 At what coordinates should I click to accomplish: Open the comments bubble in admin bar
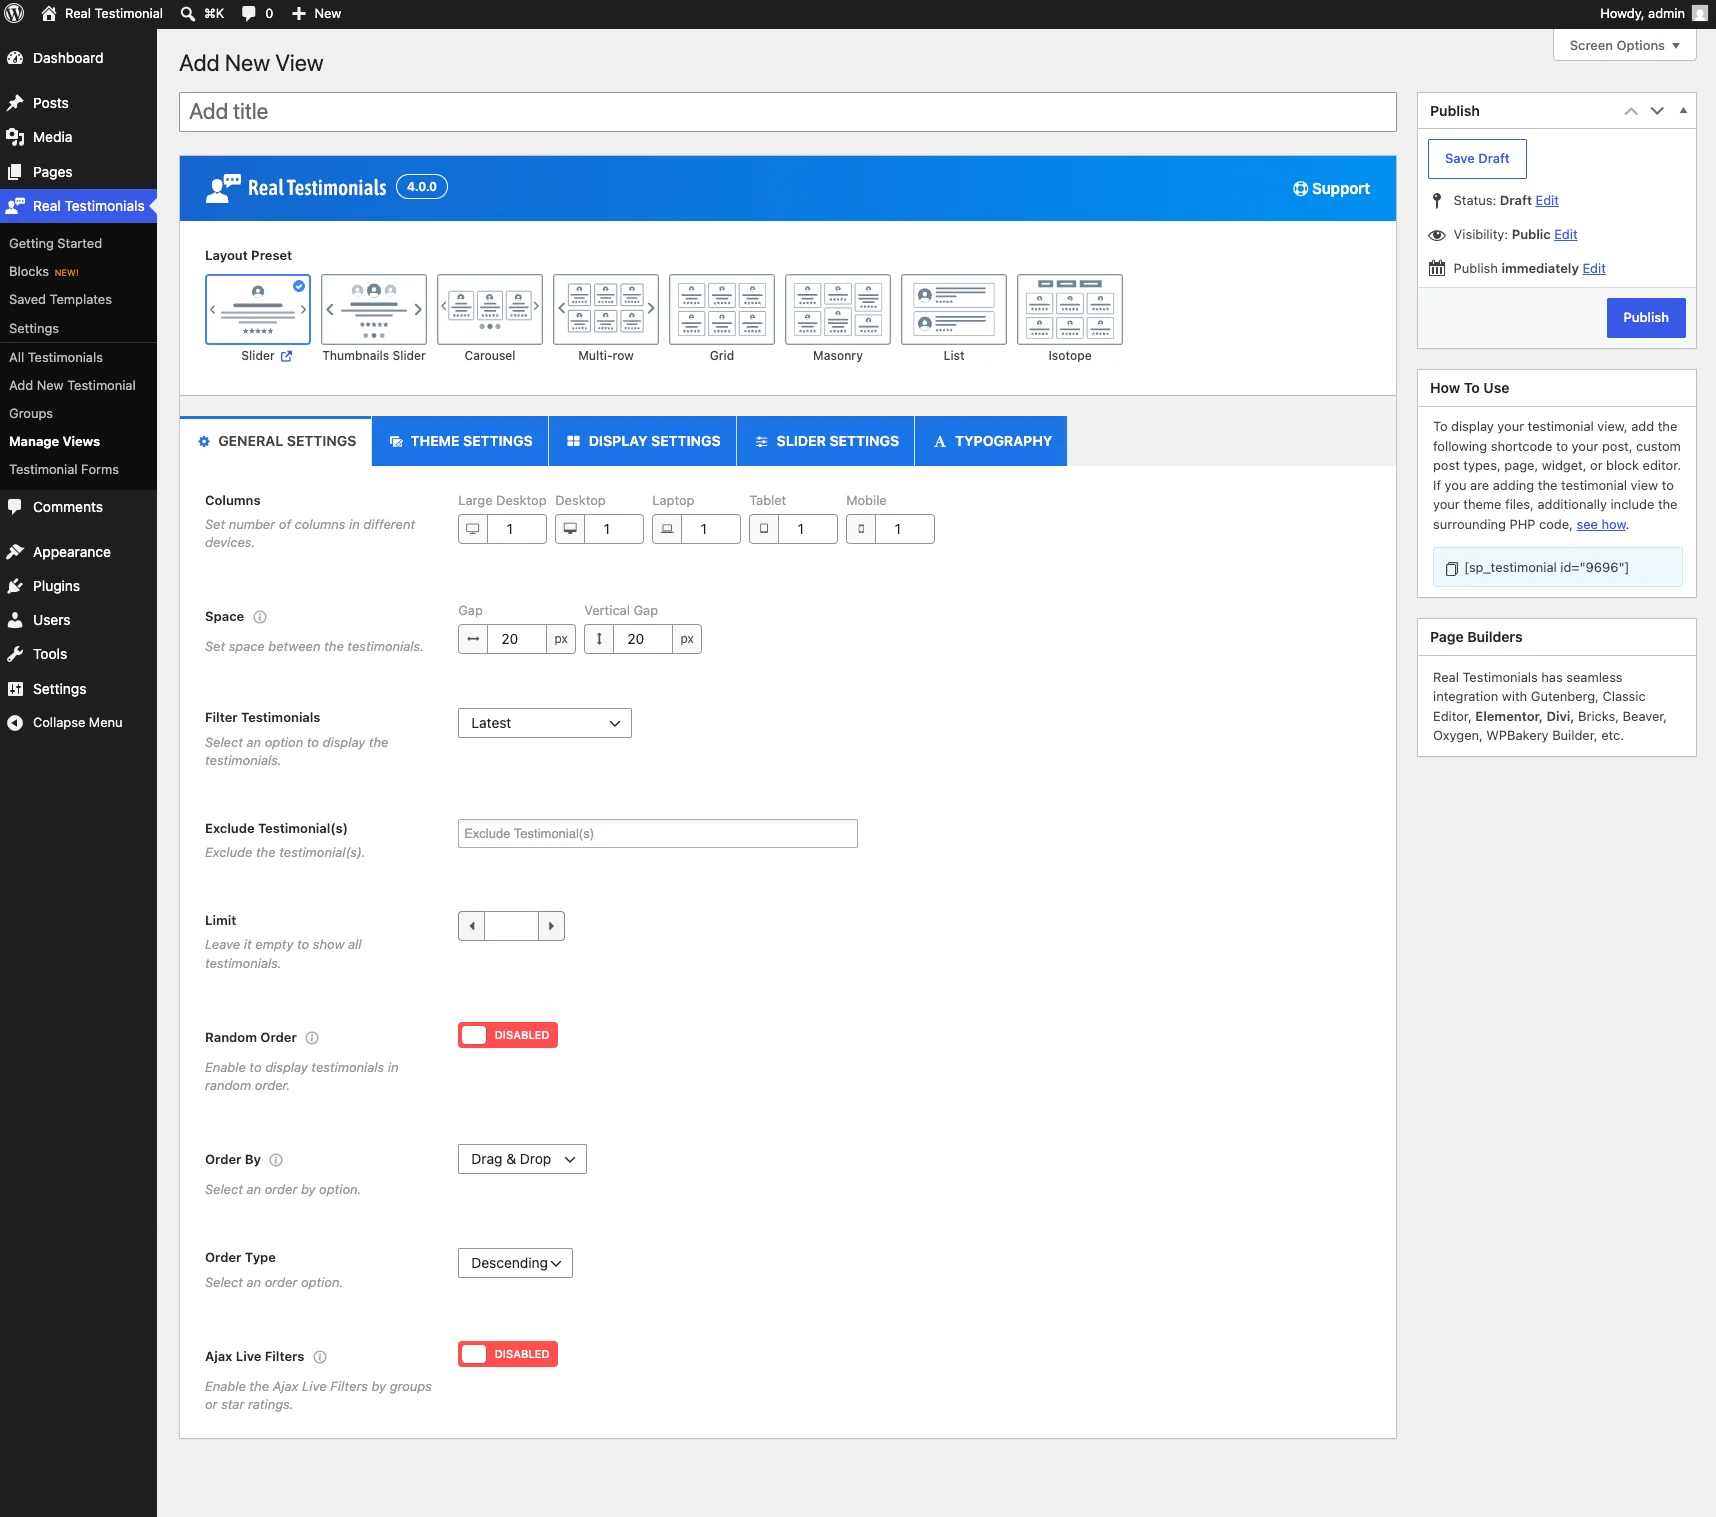pos(249,14)
